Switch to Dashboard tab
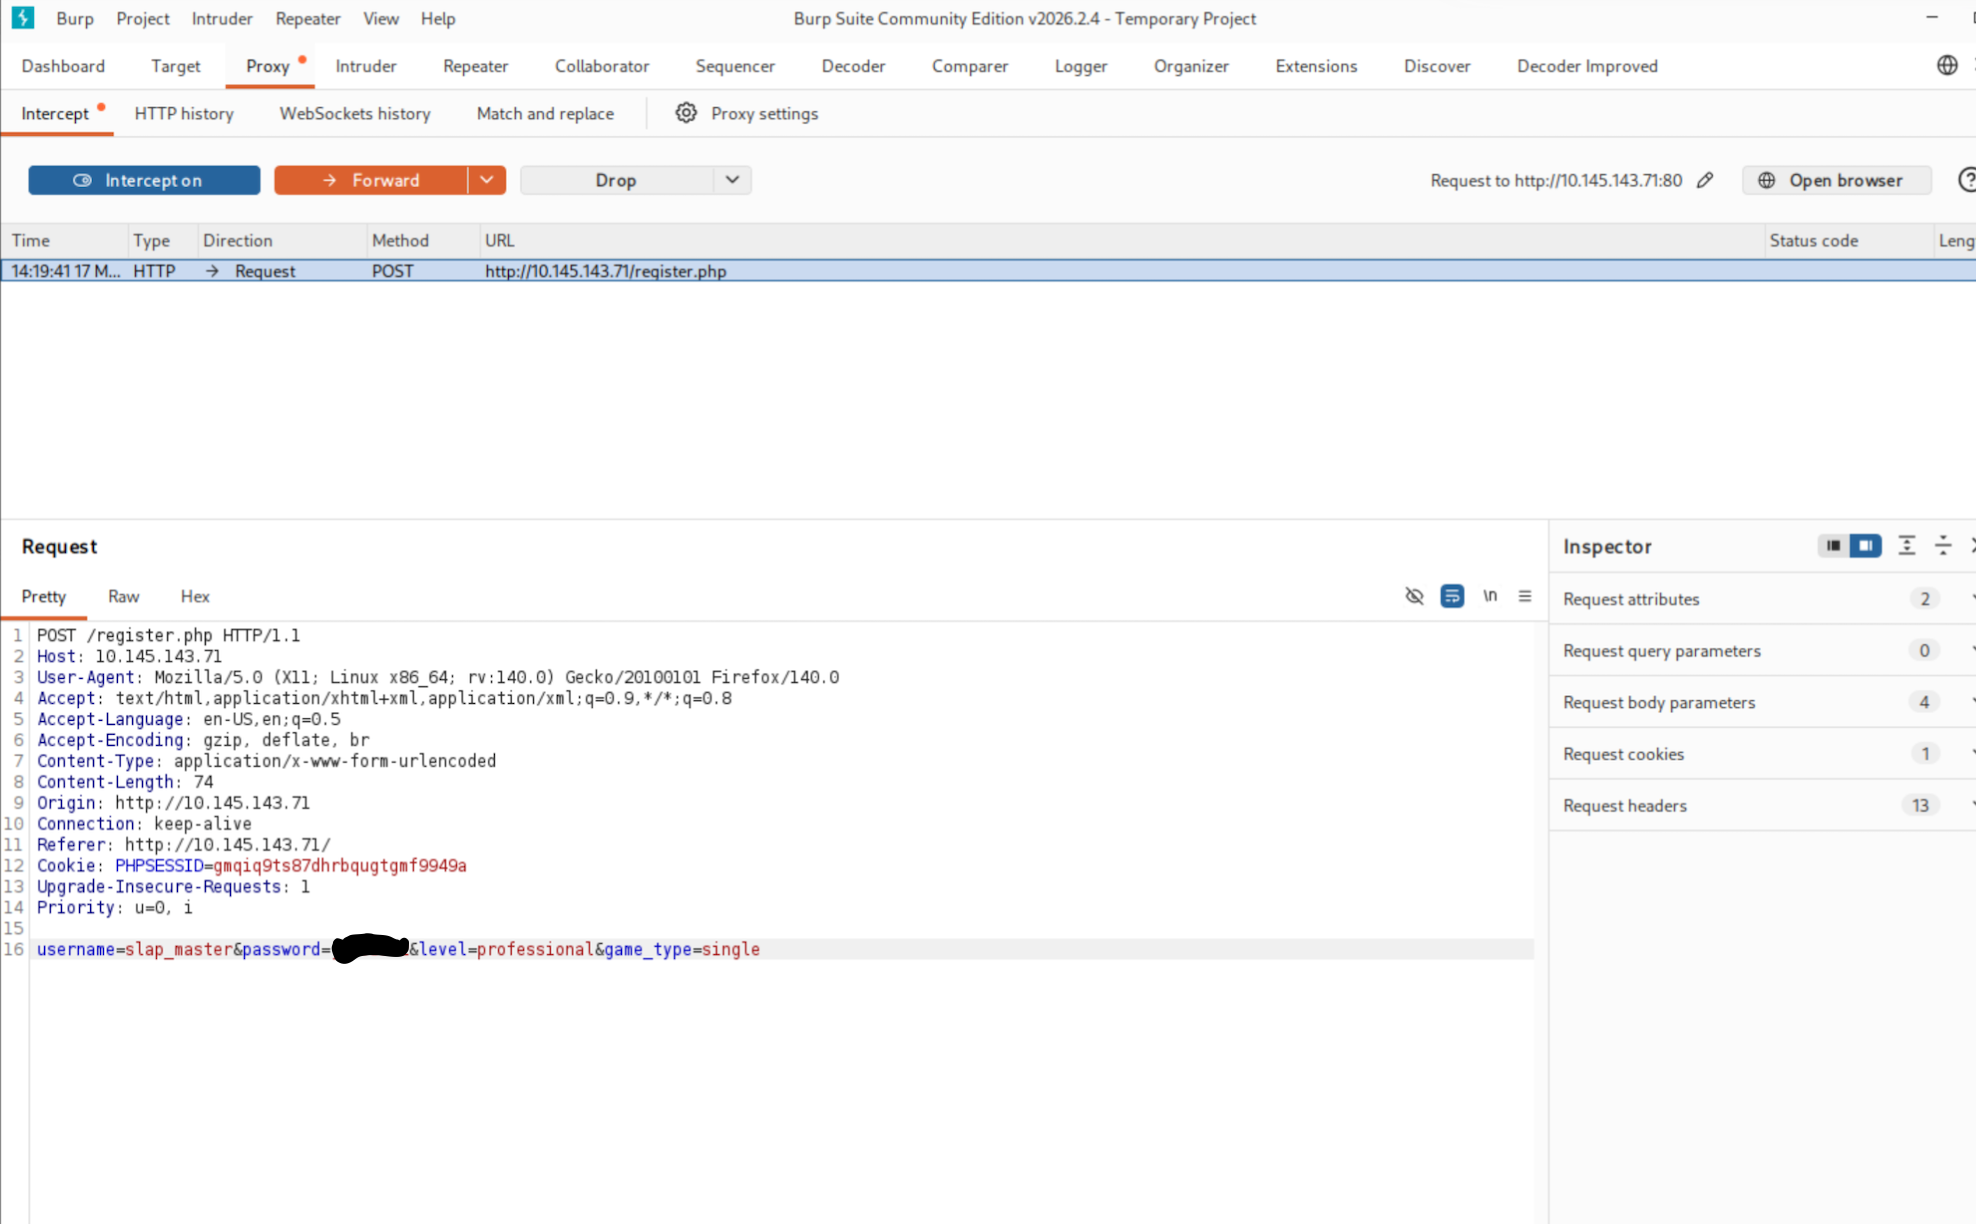Screen dimensions: 1976x1224 pyautogui.click(x=63, y=66)
